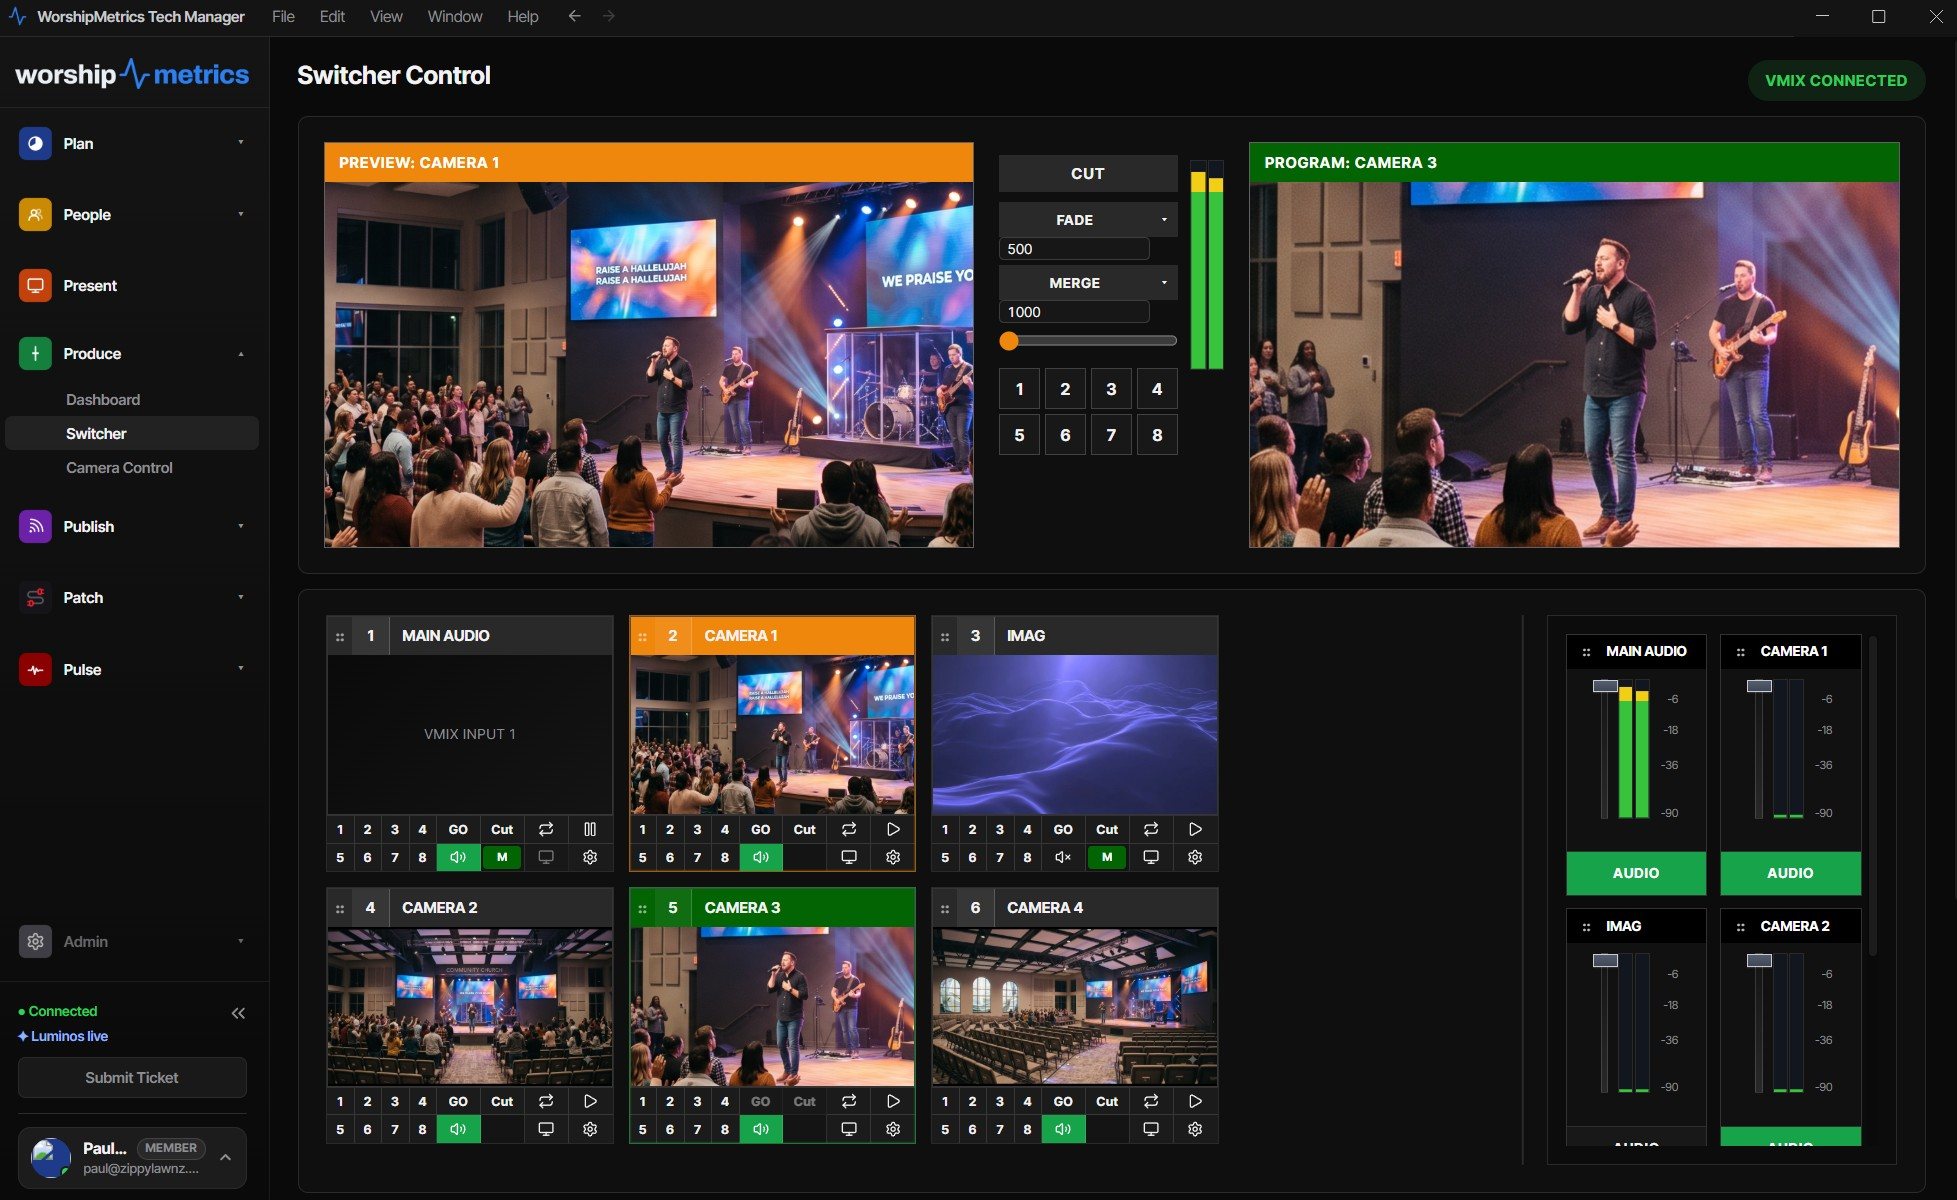Open the Edit menu
1957x1200 pixels.
tap(332, 16)
